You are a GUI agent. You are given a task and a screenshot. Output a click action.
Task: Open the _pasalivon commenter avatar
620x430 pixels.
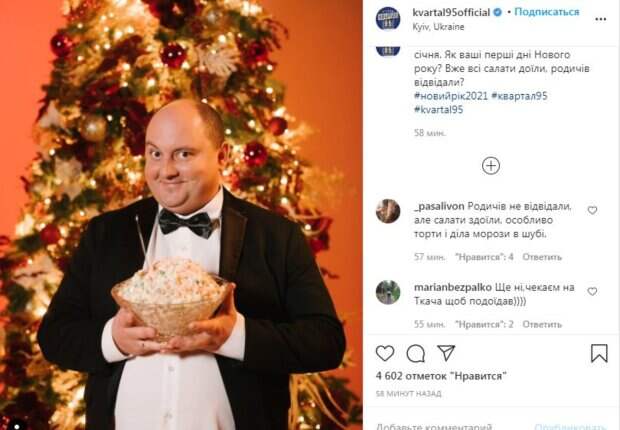[388, 211]
